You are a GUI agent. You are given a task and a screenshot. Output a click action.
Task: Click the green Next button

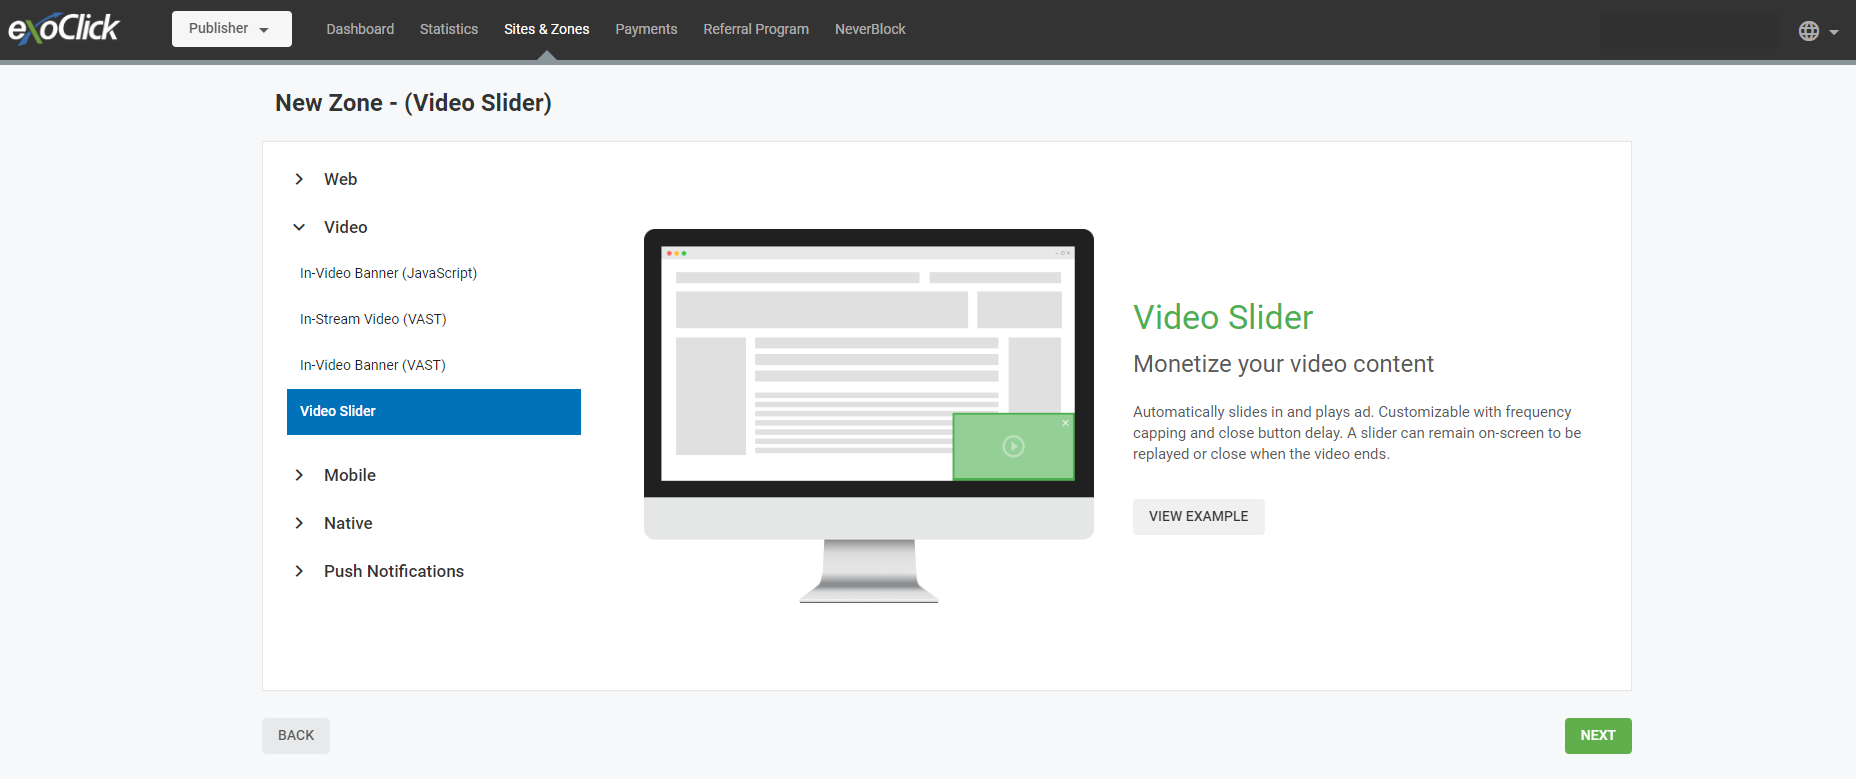1598,736
